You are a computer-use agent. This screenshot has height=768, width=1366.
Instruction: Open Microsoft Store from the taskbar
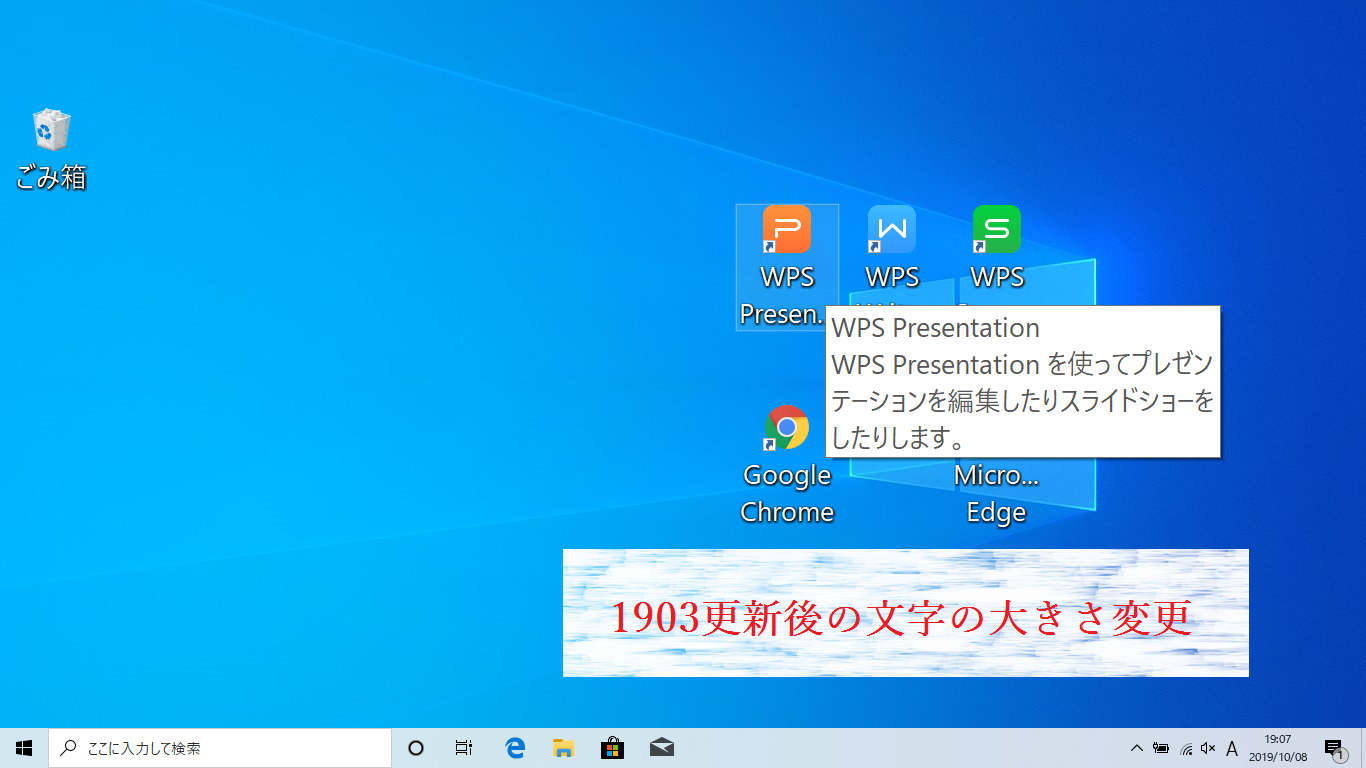612,748
